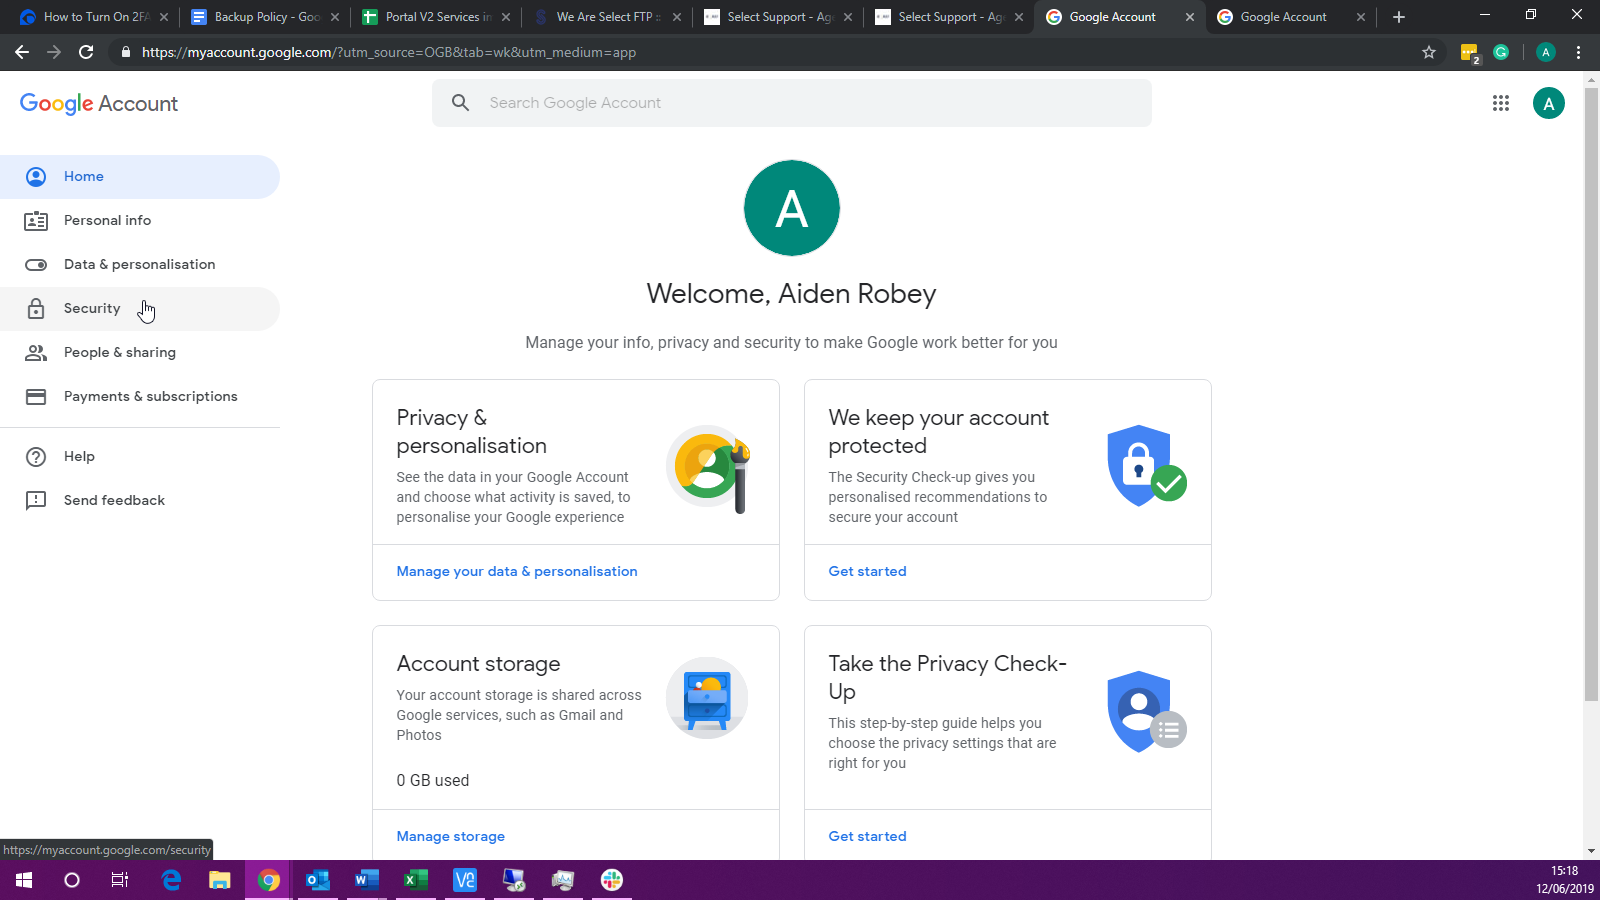Viewport: 1600px width, 900px height.
Task: Switch to We Are Select FTP tab
Action: tap(606, 17)
